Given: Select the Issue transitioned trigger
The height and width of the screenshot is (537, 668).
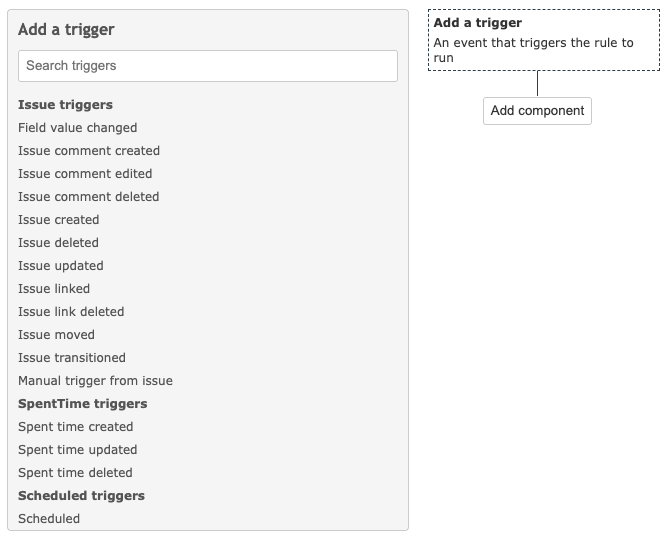Looking at the screenshot, I should click(72, 358).
